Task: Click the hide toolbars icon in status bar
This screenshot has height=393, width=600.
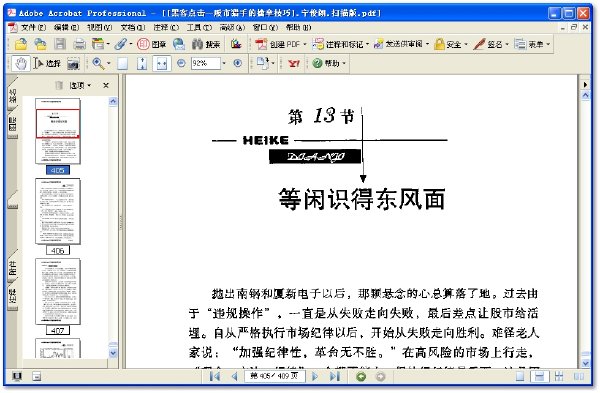Action: point(36,377)
